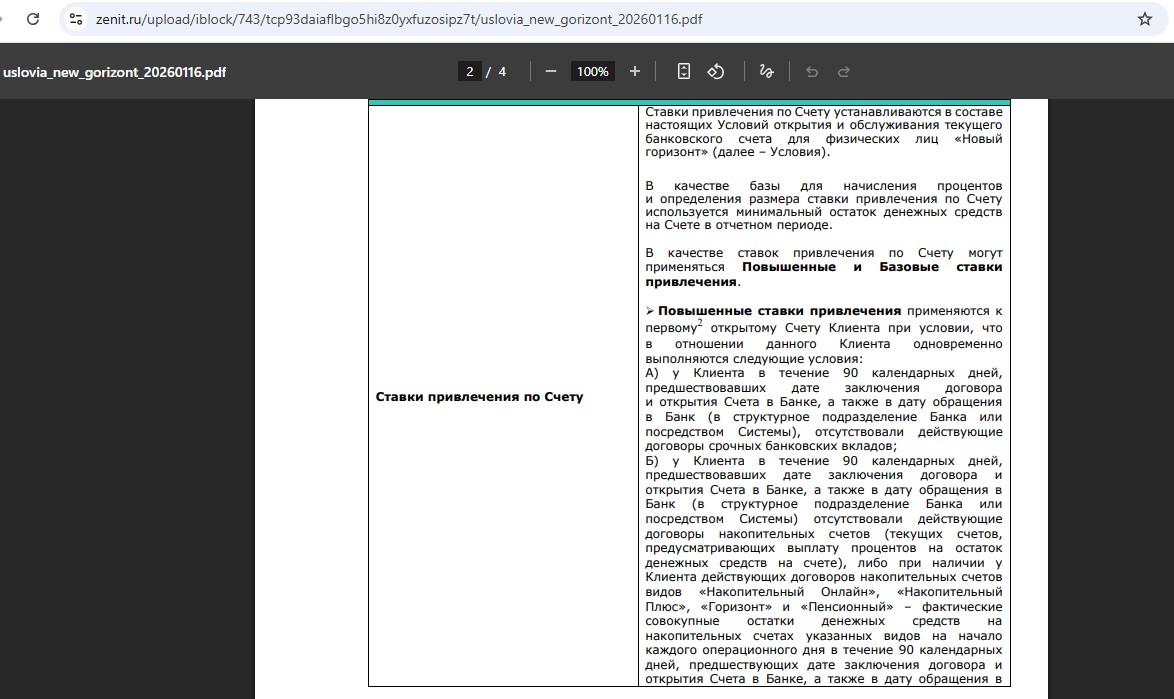1174x699 pixels.
Task: Focus the address bar with zenit.ru URL
Action: pyautogui.click(x=400, y=19)
